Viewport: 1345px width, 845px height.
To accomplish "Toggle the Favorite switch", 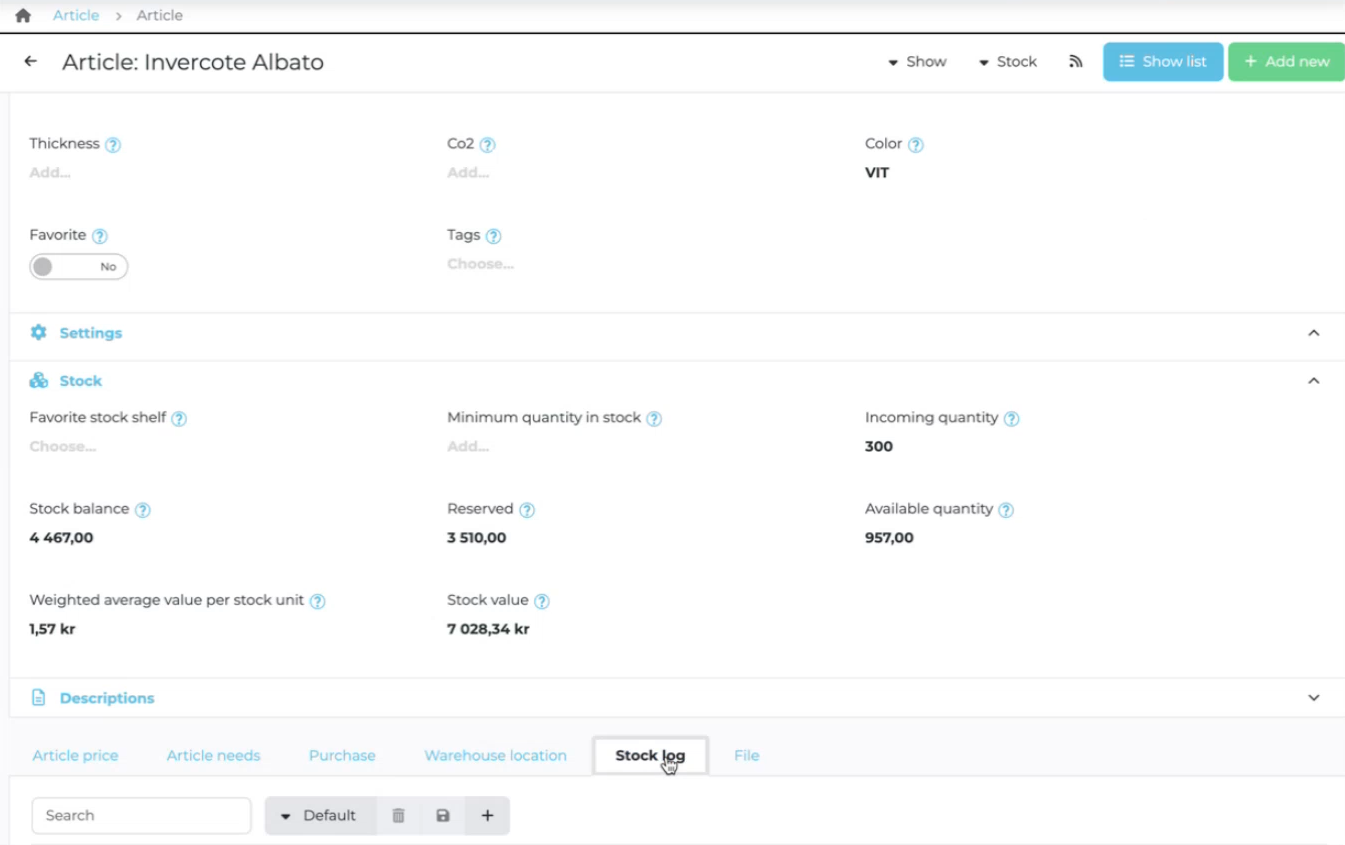I will (78, 267).
